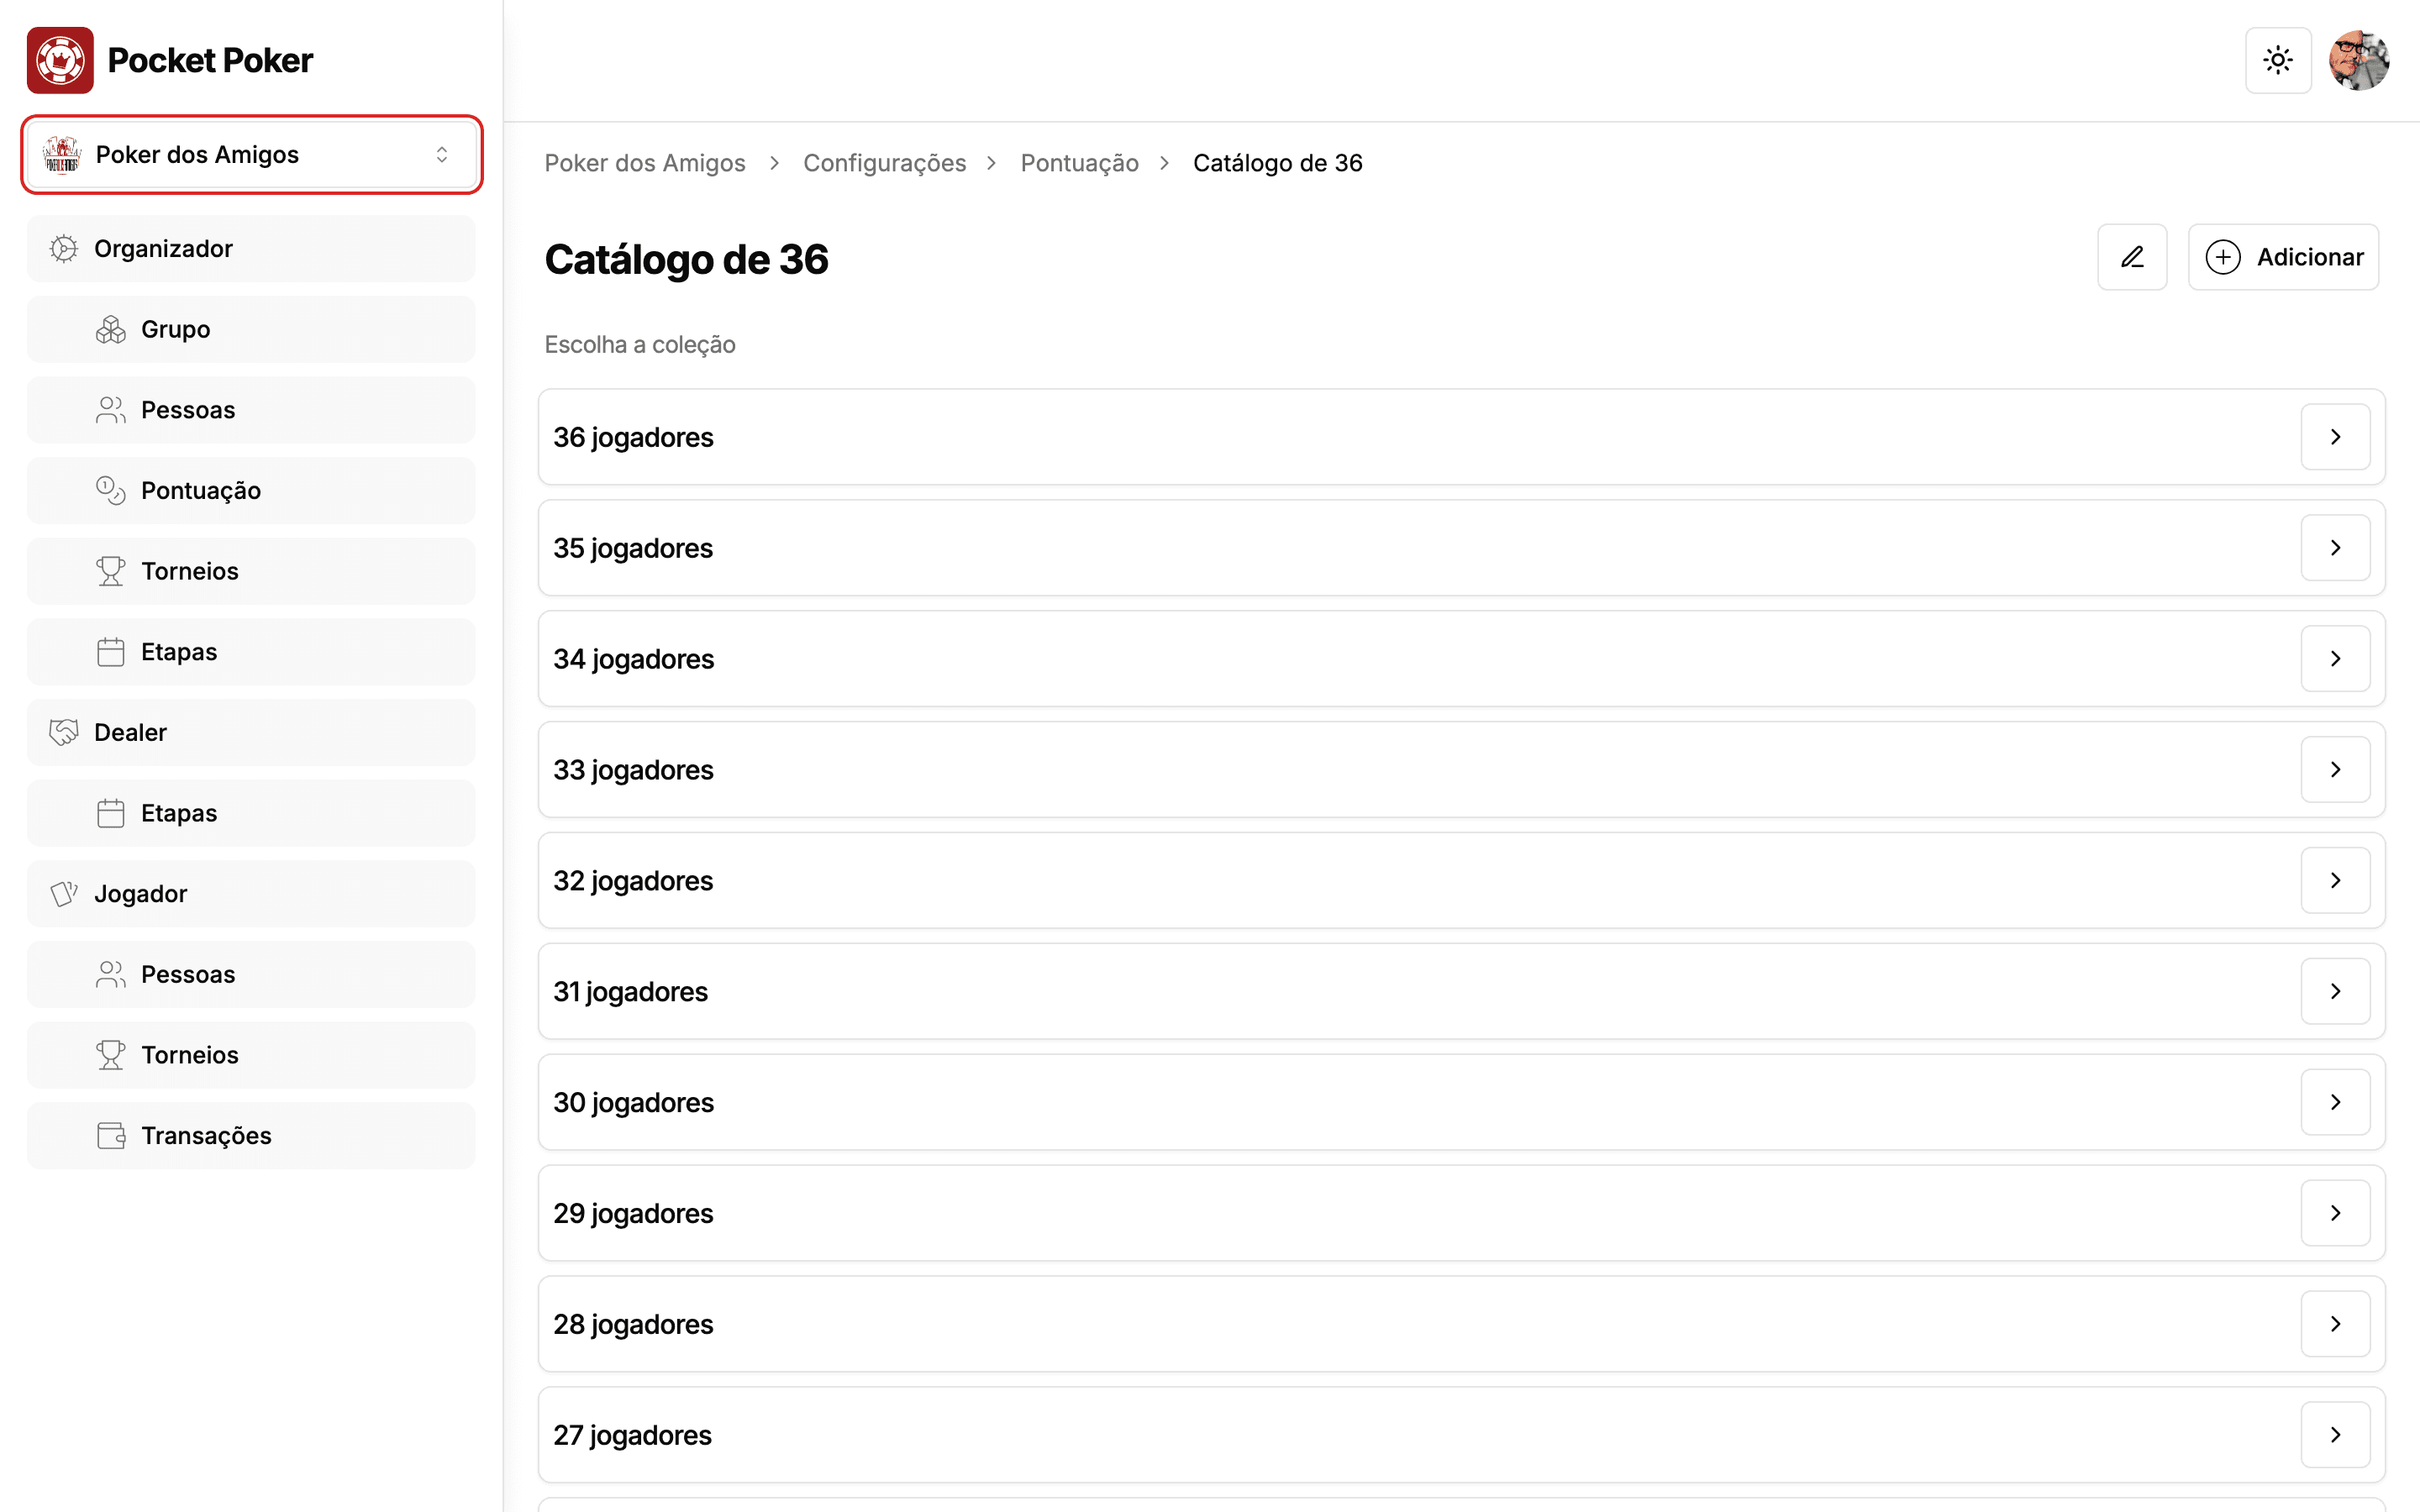Go to Pontuação breadcrumb link
The height and width of the screenshot is (1512, 2420).
click(x=1079, y=163)
